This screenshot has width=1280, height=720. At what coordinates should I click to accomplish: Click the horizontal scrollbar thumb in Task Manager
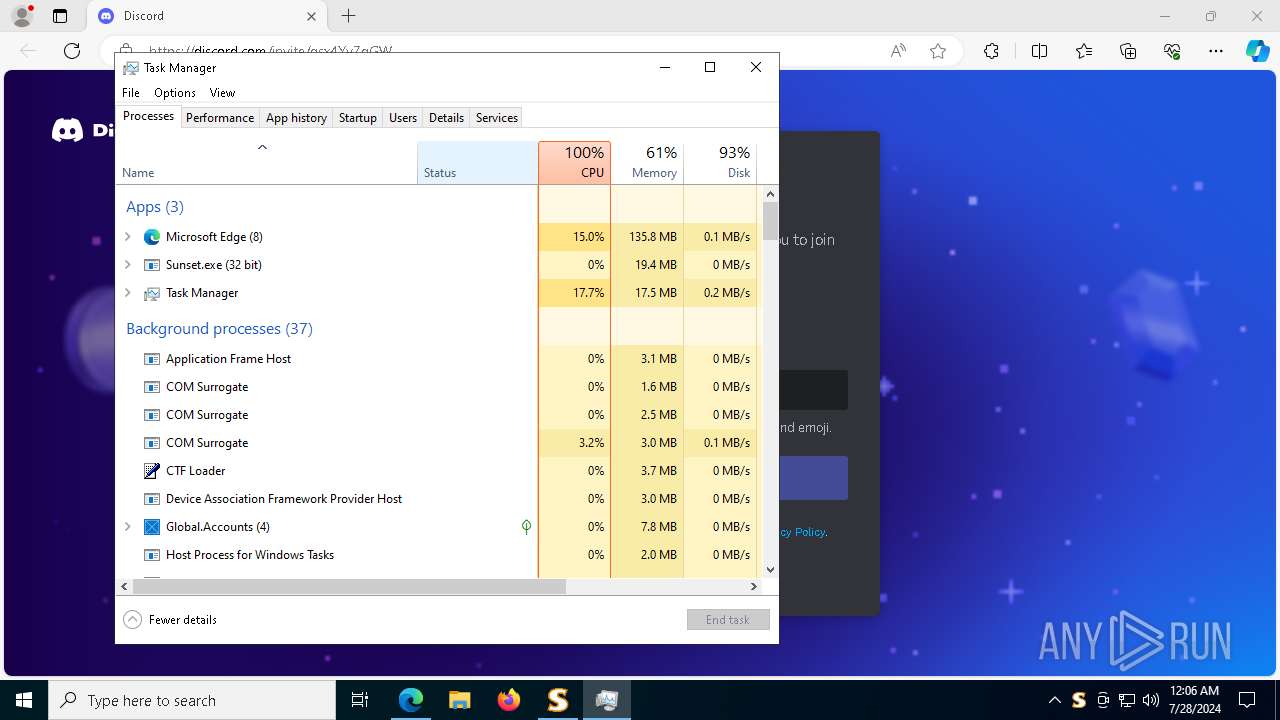pos(349,586)
